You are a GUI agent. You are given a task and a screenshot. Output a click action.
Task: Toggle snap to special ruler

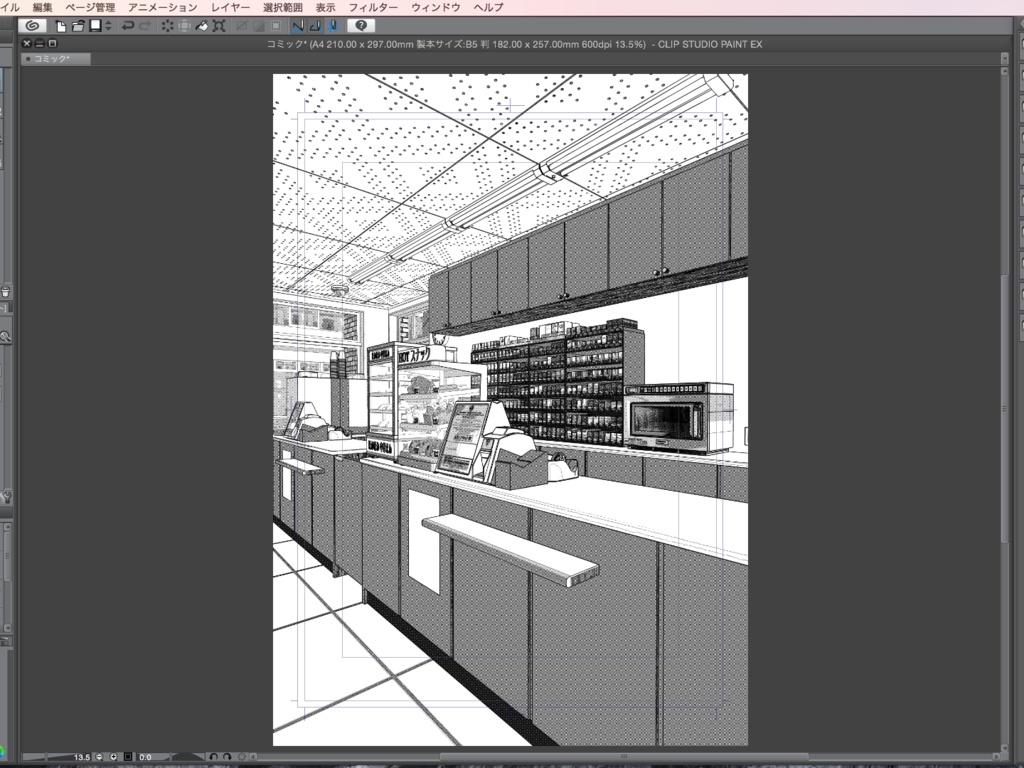tap(315, 25)
